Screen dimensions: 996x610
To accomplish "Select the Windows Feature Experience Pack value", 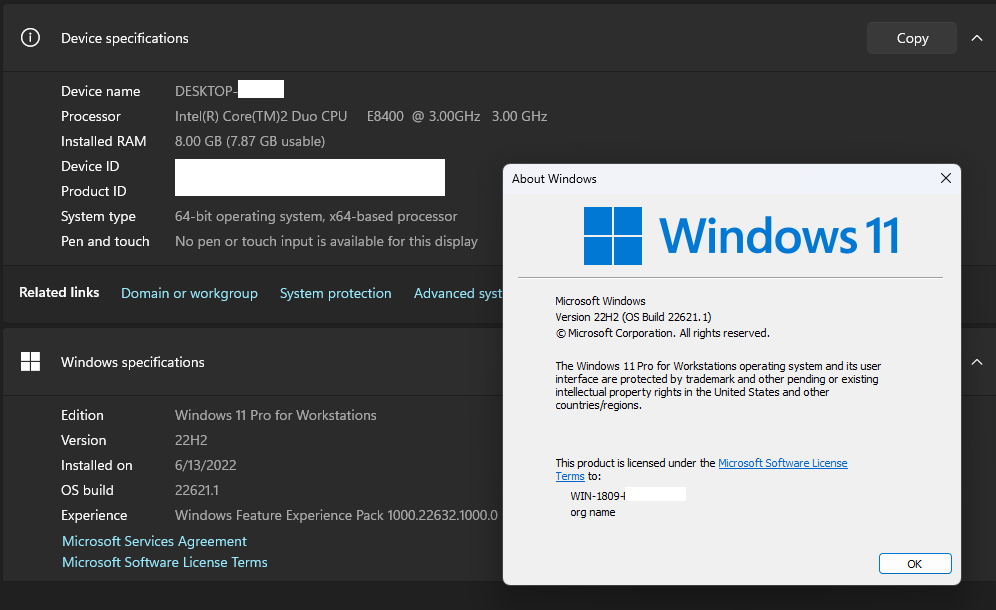I will pos(336,515).
